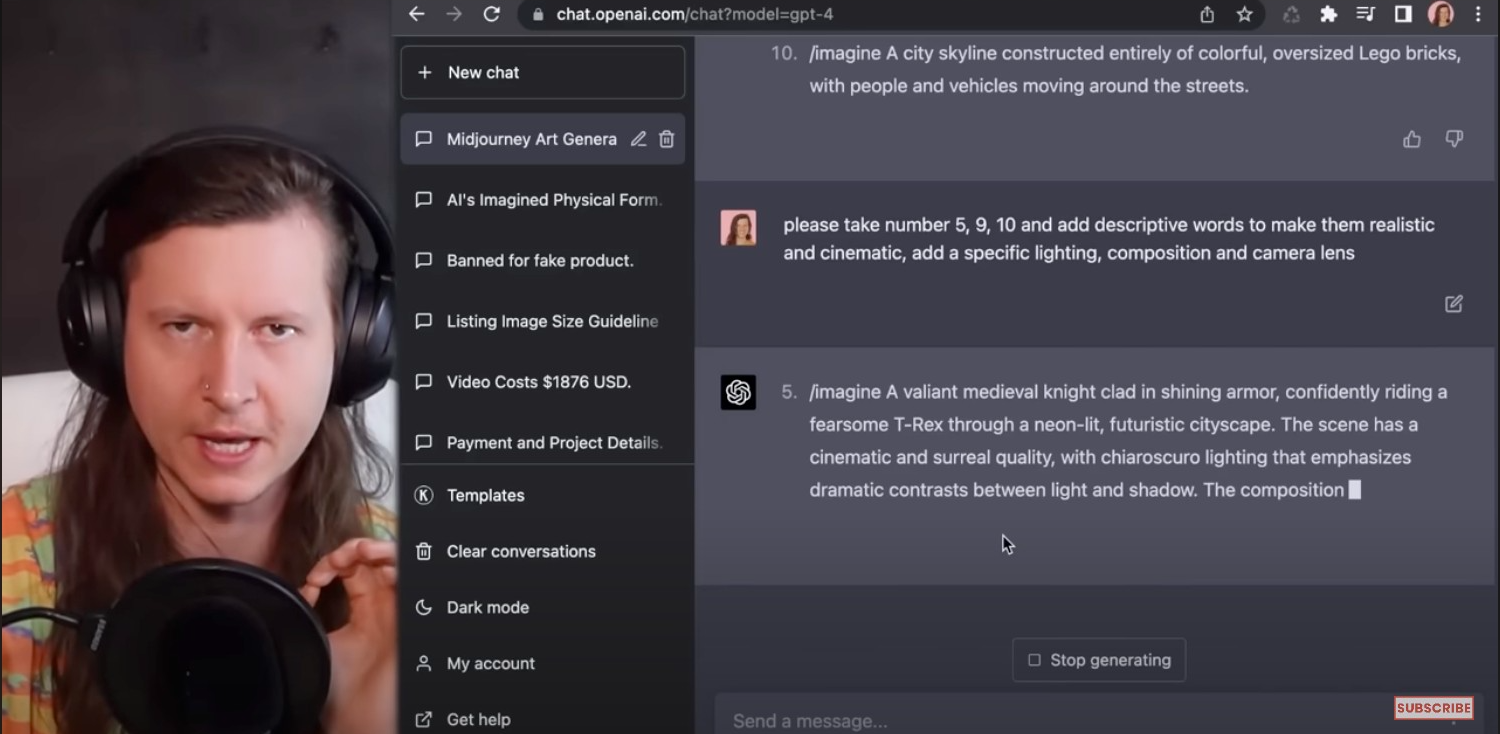The height and width of the screenshot is (734, 1500).
Task: Open My account in the sidebar
Action: [x=490, y=663]
